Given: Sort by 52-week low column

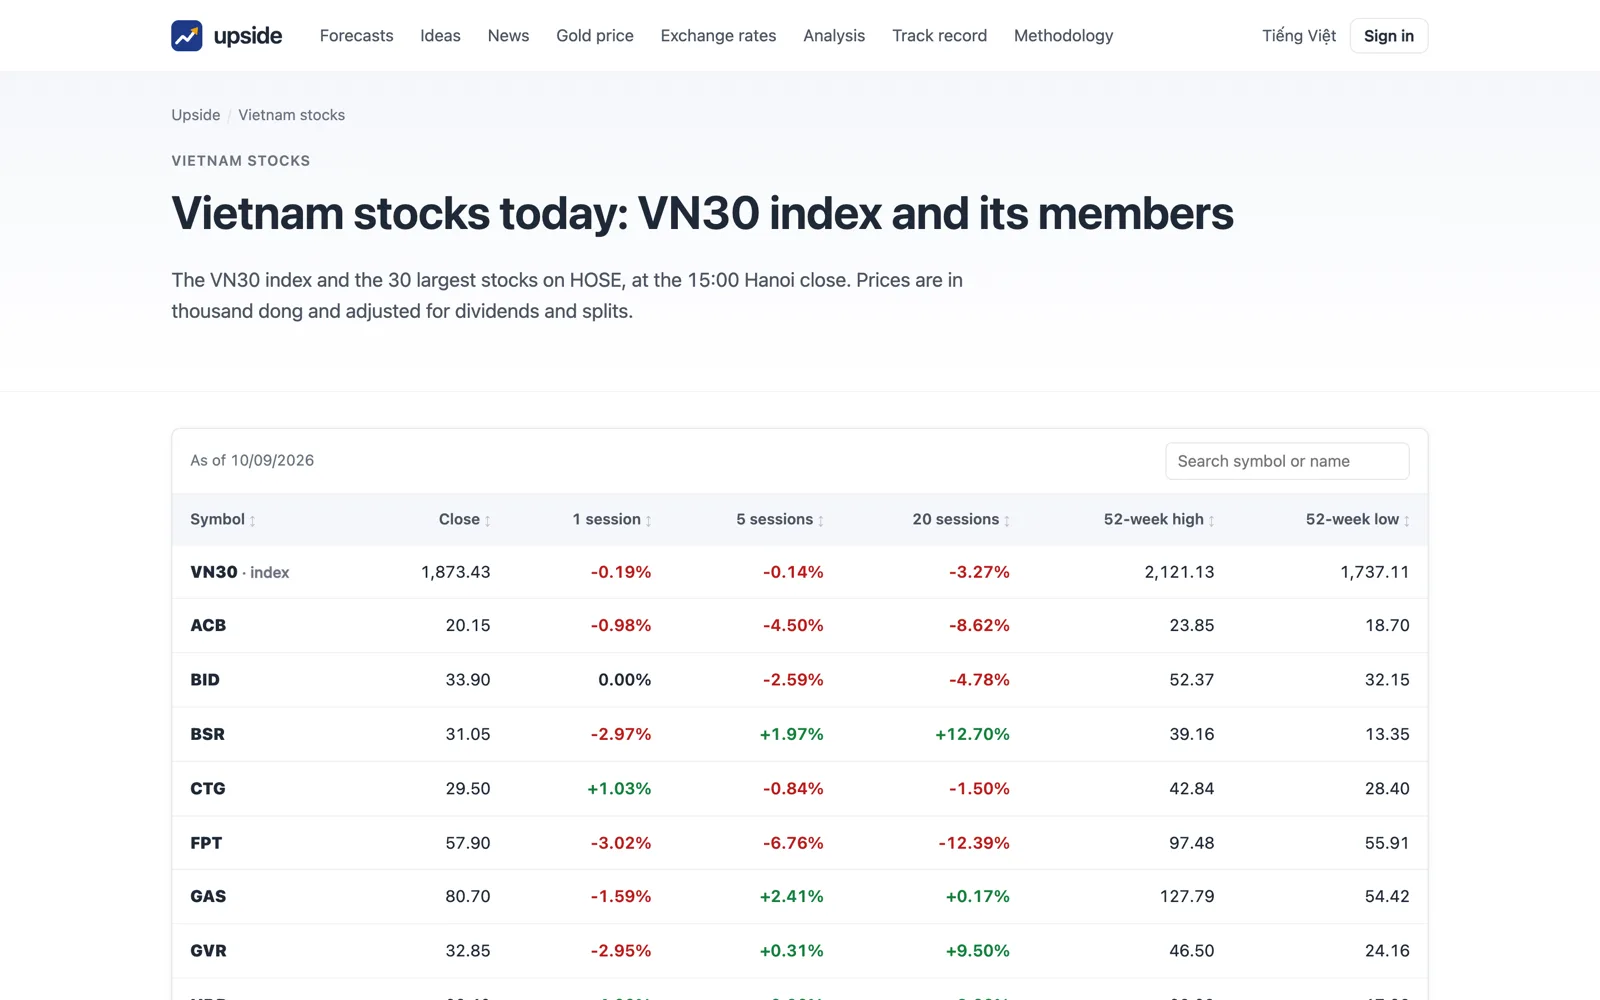Looking at the screenshot, I should tap(1357, 520).
